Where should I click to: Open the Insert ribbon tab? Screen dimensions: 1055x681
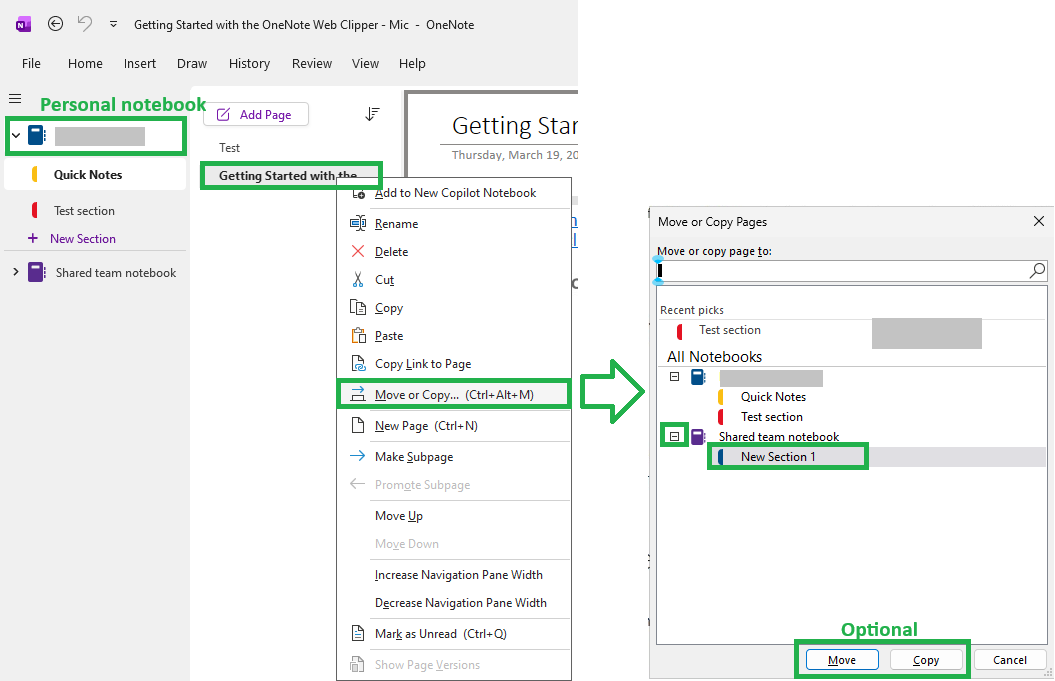coord(139,63)
